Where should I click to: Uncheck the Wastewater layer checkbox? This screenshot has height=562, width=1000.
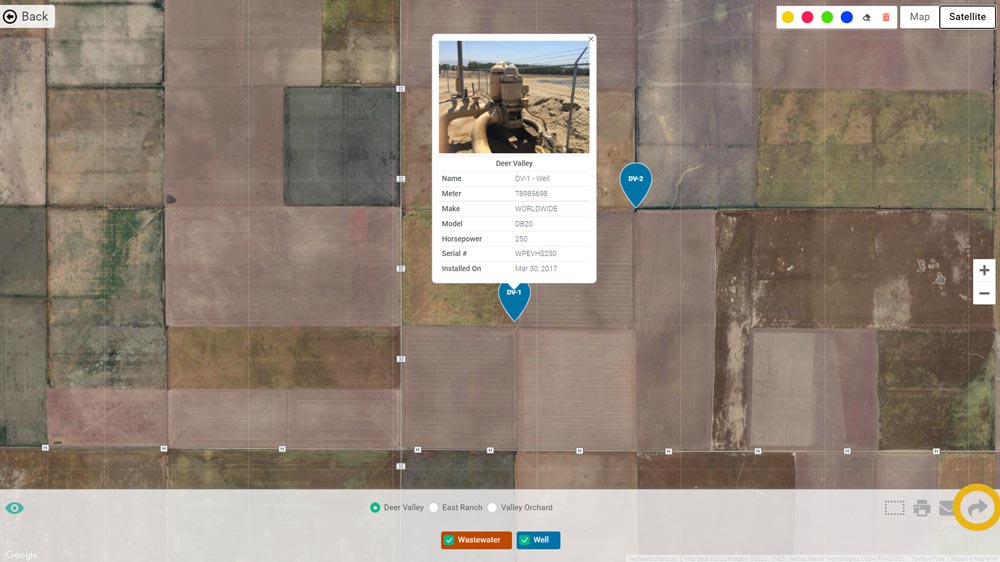(x=450, y=540)
